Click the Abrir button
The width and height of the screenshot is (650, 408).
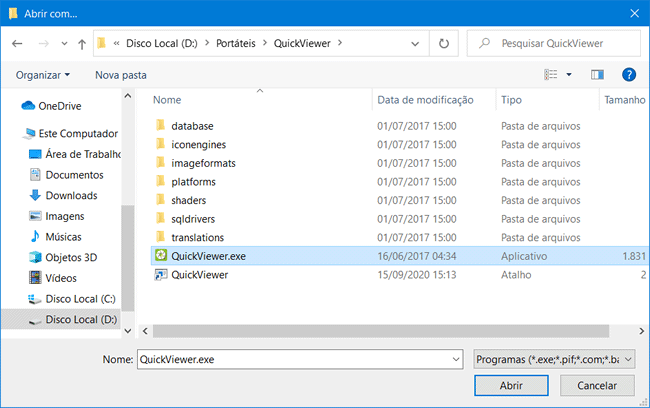510,385
